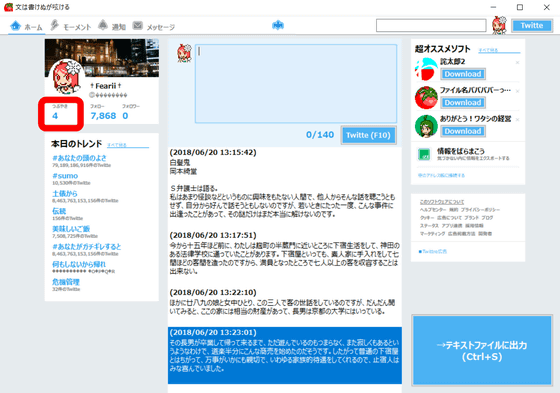Click the strawberry app icon in title bar
The width and height of the screenshot is (560, 393).
(x=8, y=7)
